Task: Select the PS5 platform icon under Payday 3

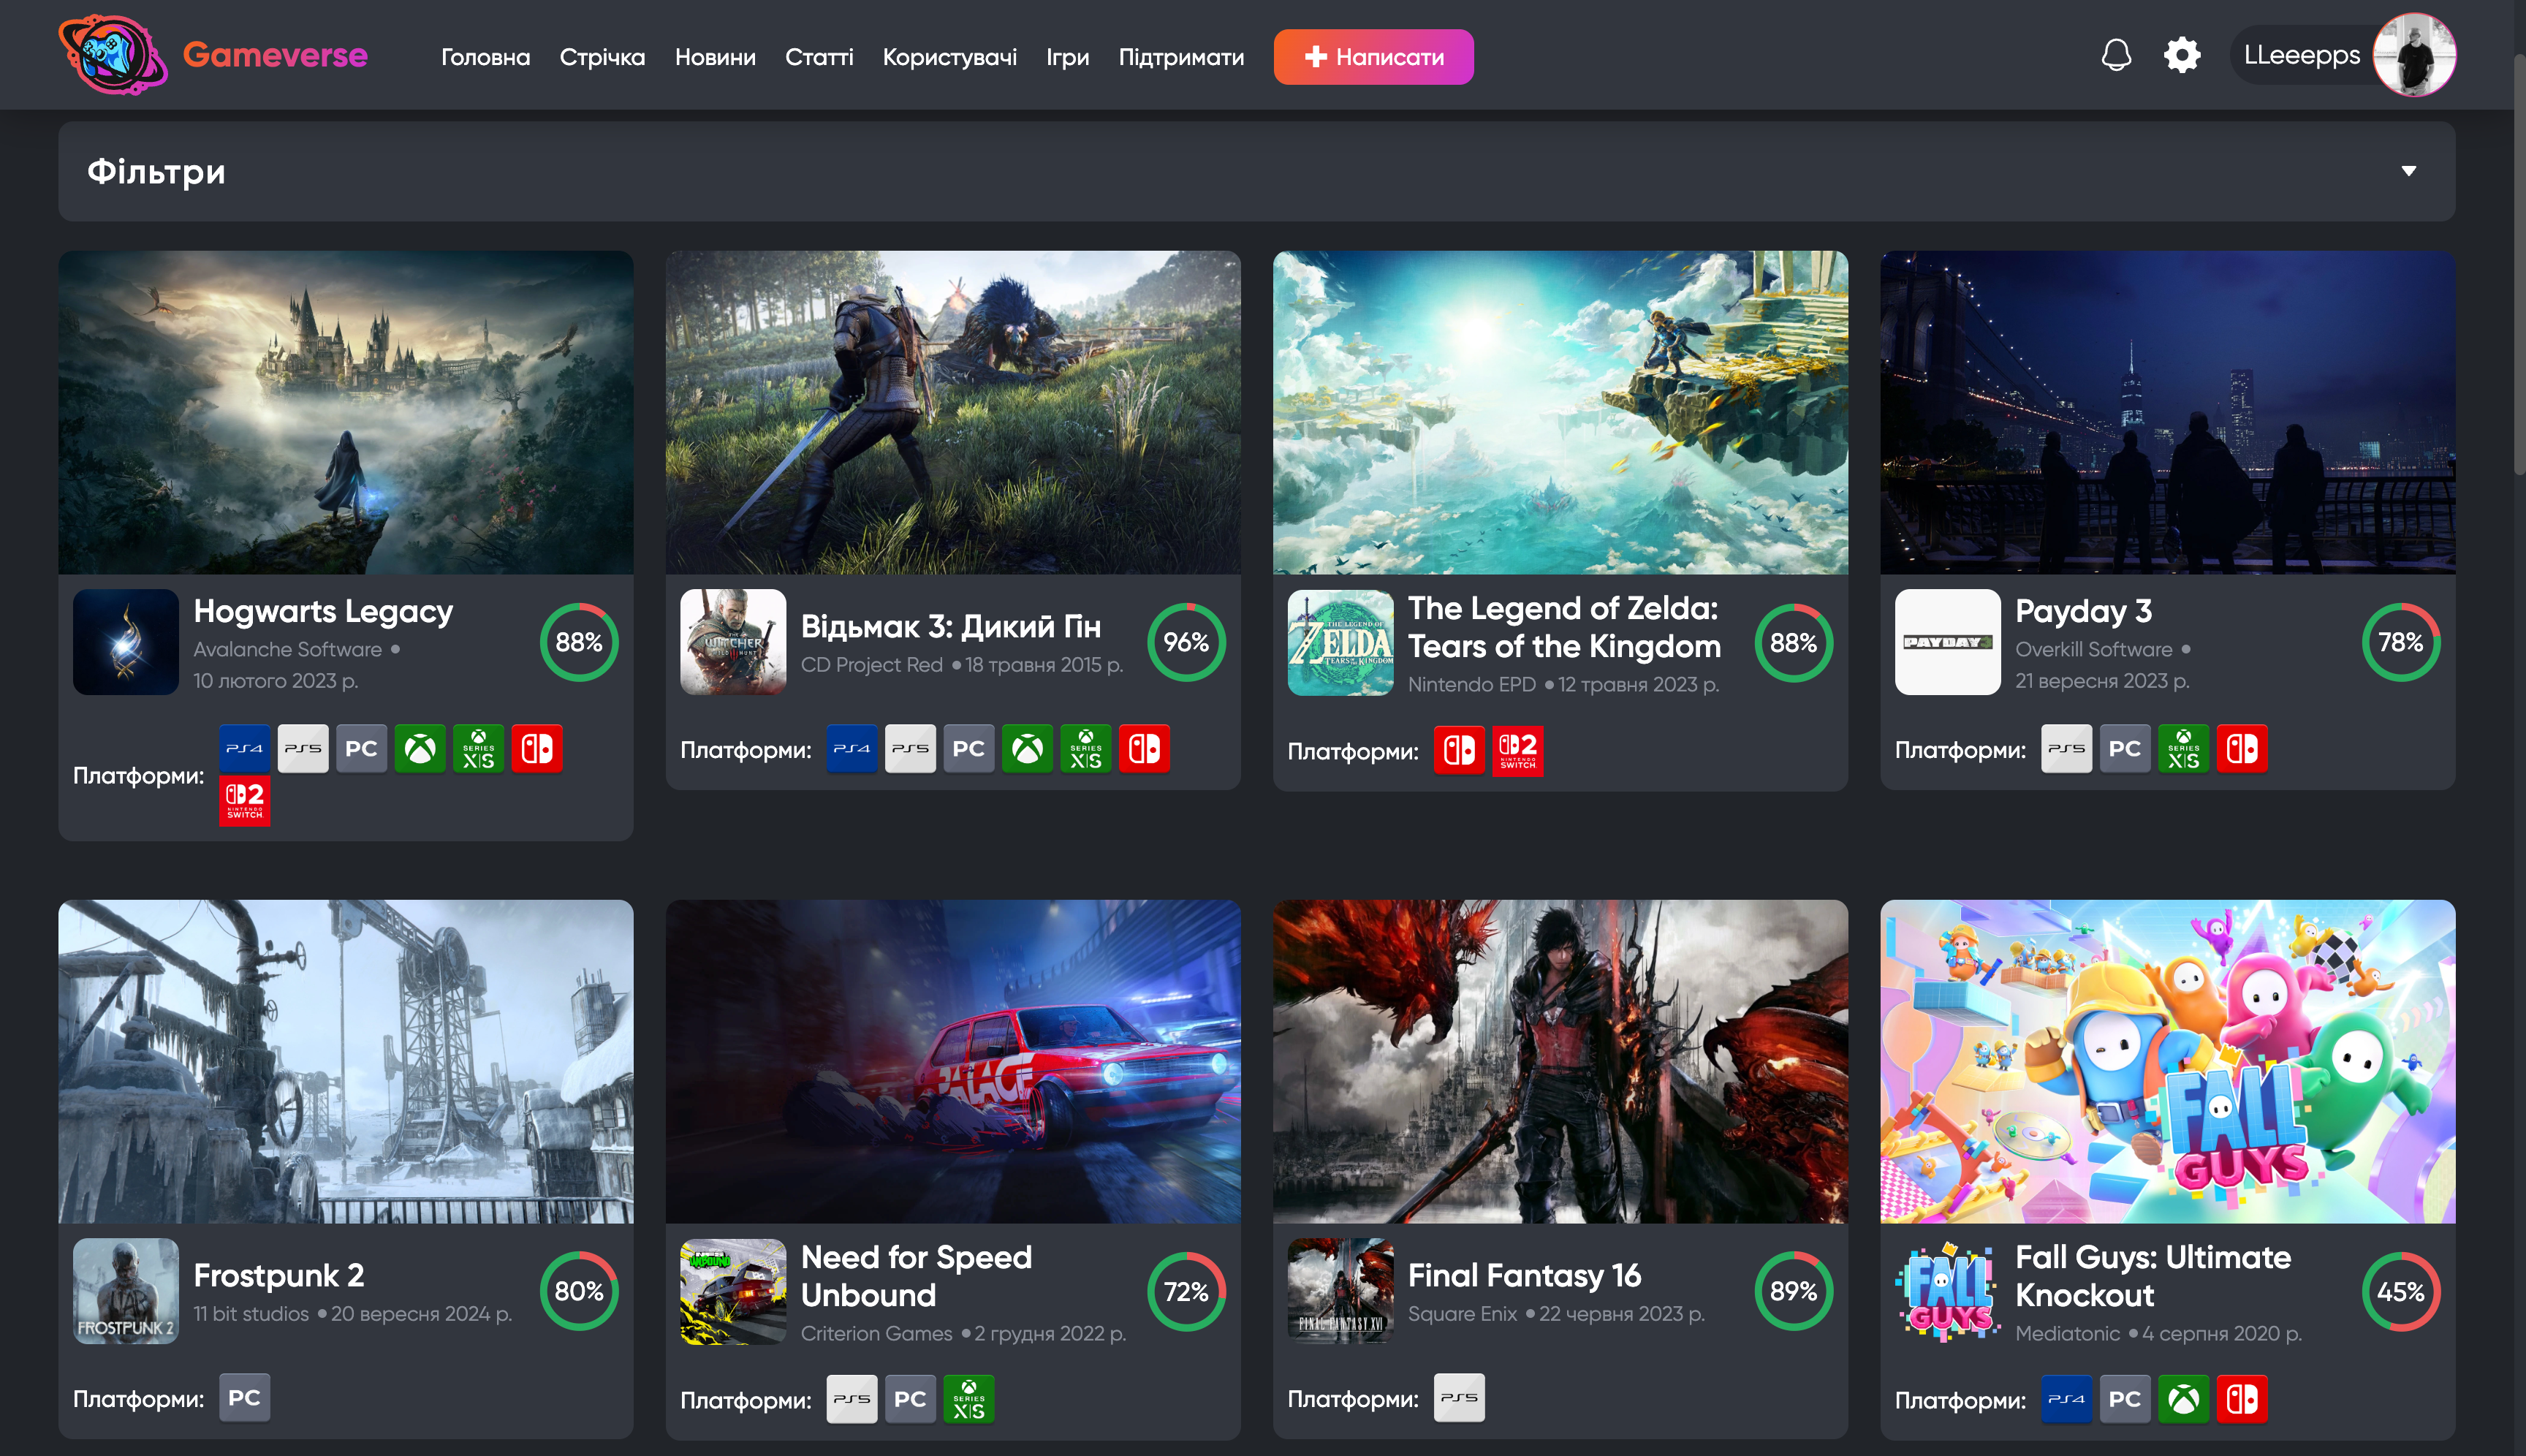Action: pyautogui.click(x=2066, y=748)
